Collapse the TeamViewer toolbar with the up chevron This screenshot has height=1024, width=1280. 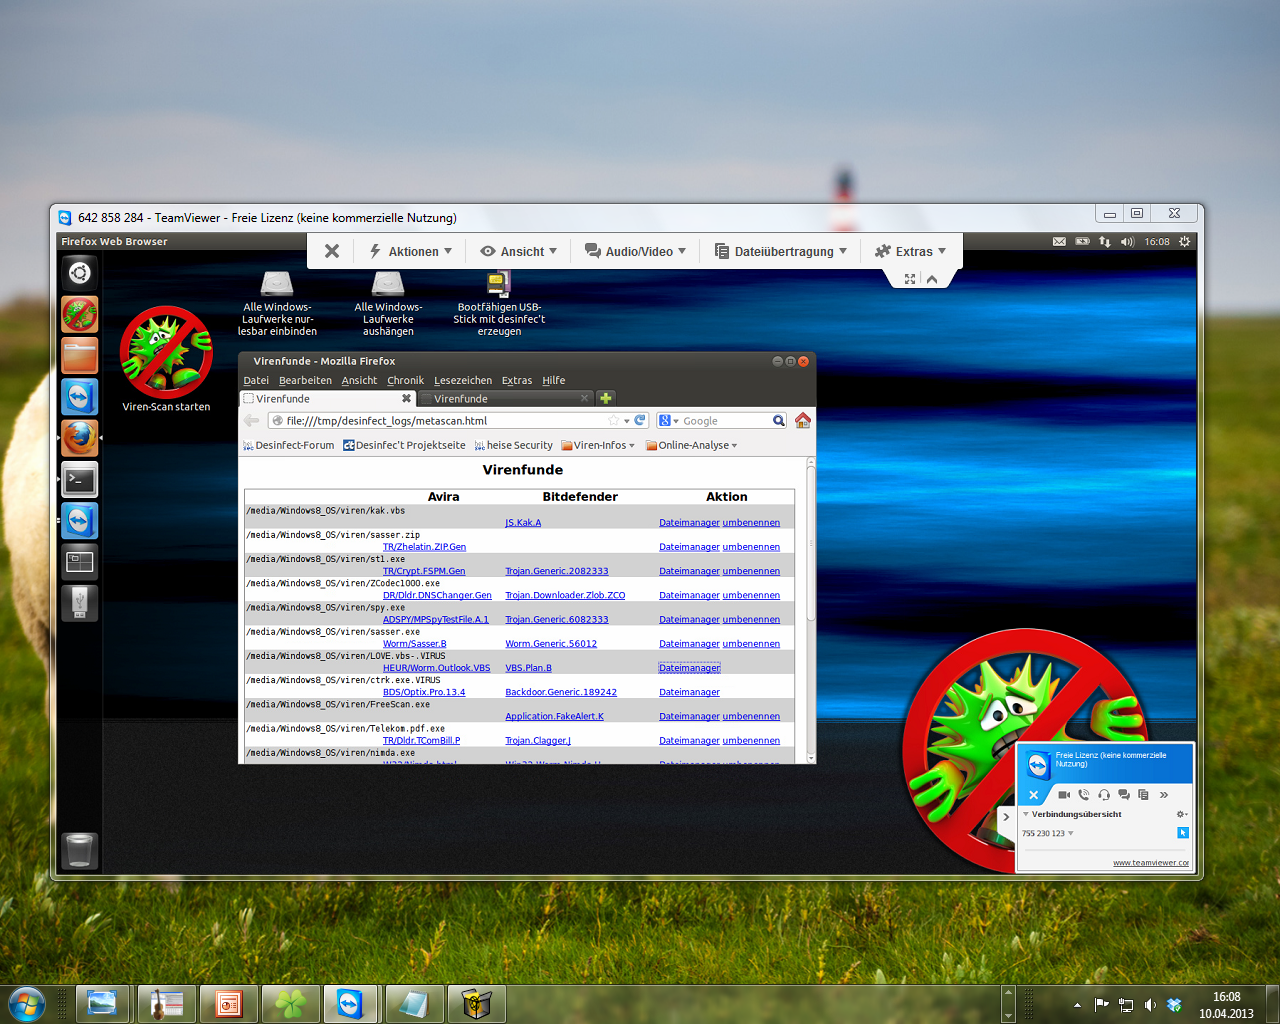(932, 279)
